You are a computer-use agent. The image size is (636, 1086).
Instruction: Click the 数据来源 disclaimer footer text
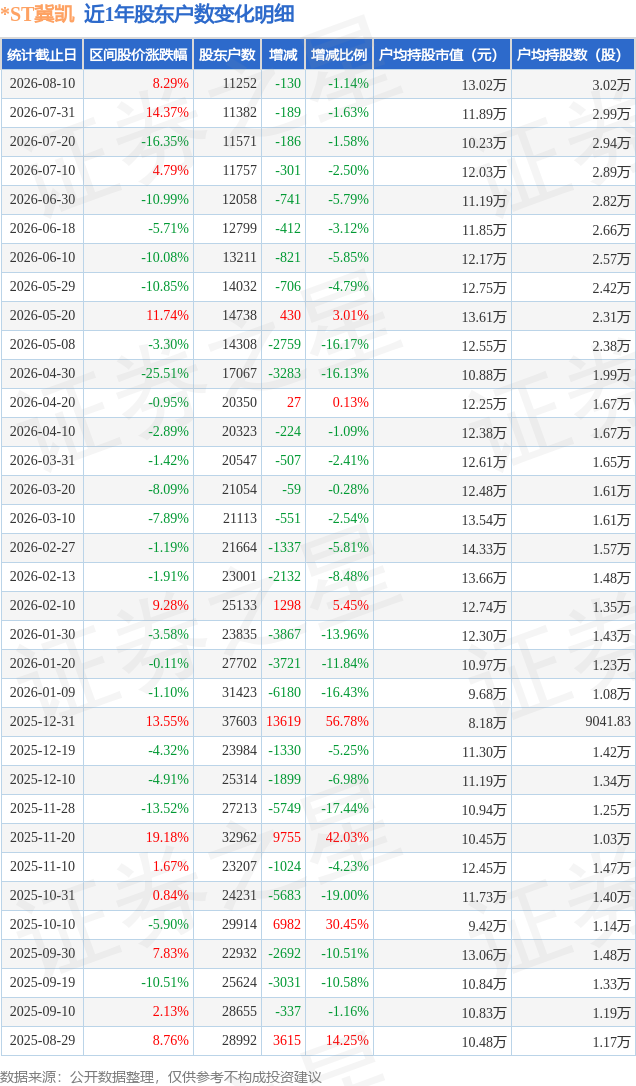pos(161,1077)
